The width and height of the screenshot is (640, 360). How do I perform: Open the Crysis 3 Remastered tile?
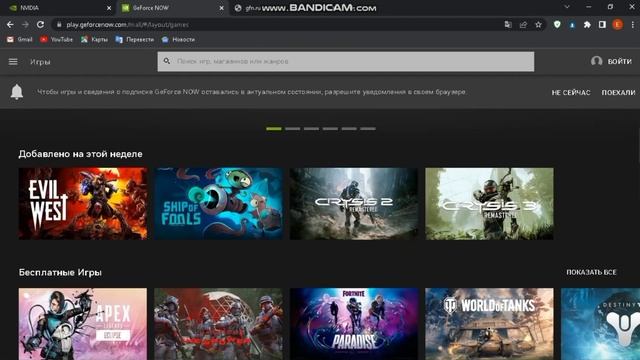click(x=489, y=204)
